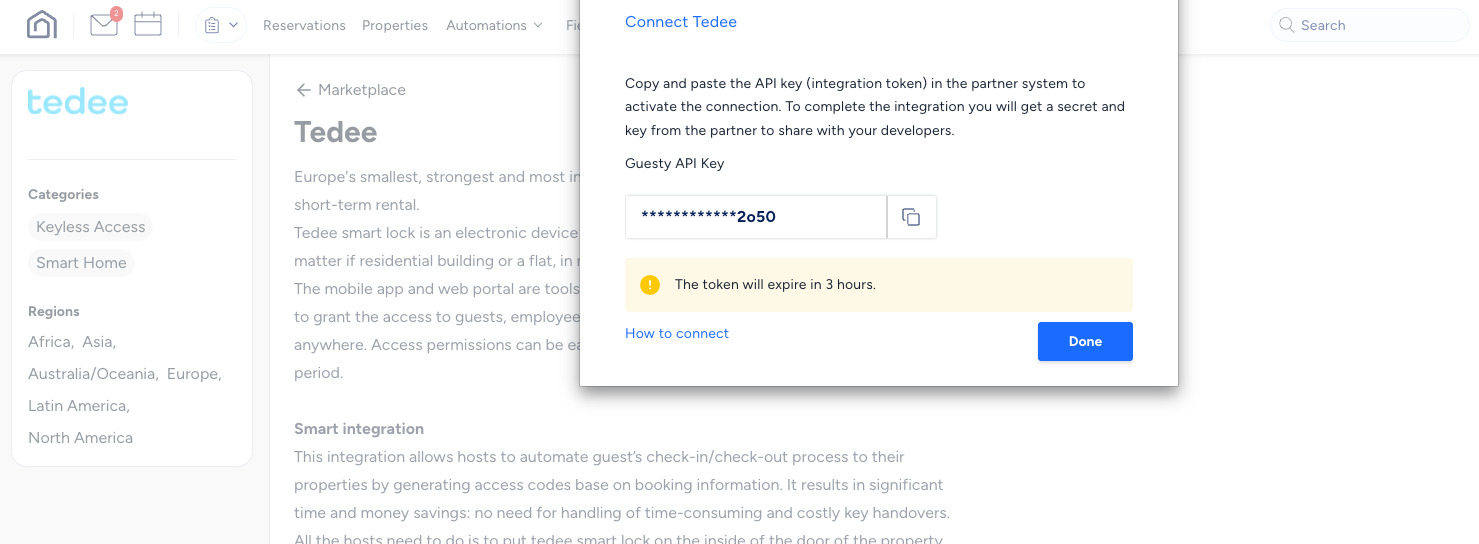Image resolution: width=1479 pixels, height=544 pixels.
Task: Copy the Guesty API key
Action: (x=911, y=217)
